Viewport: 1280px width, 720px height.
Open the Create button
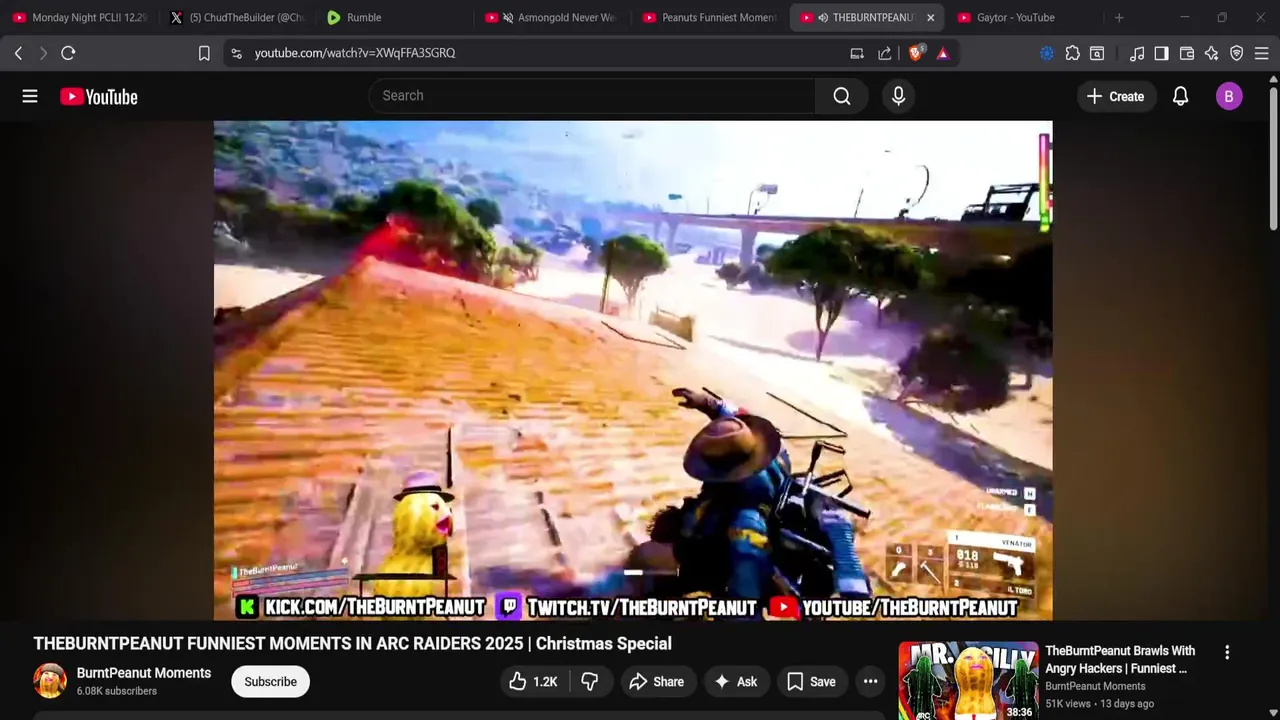tap(1115, 96)
